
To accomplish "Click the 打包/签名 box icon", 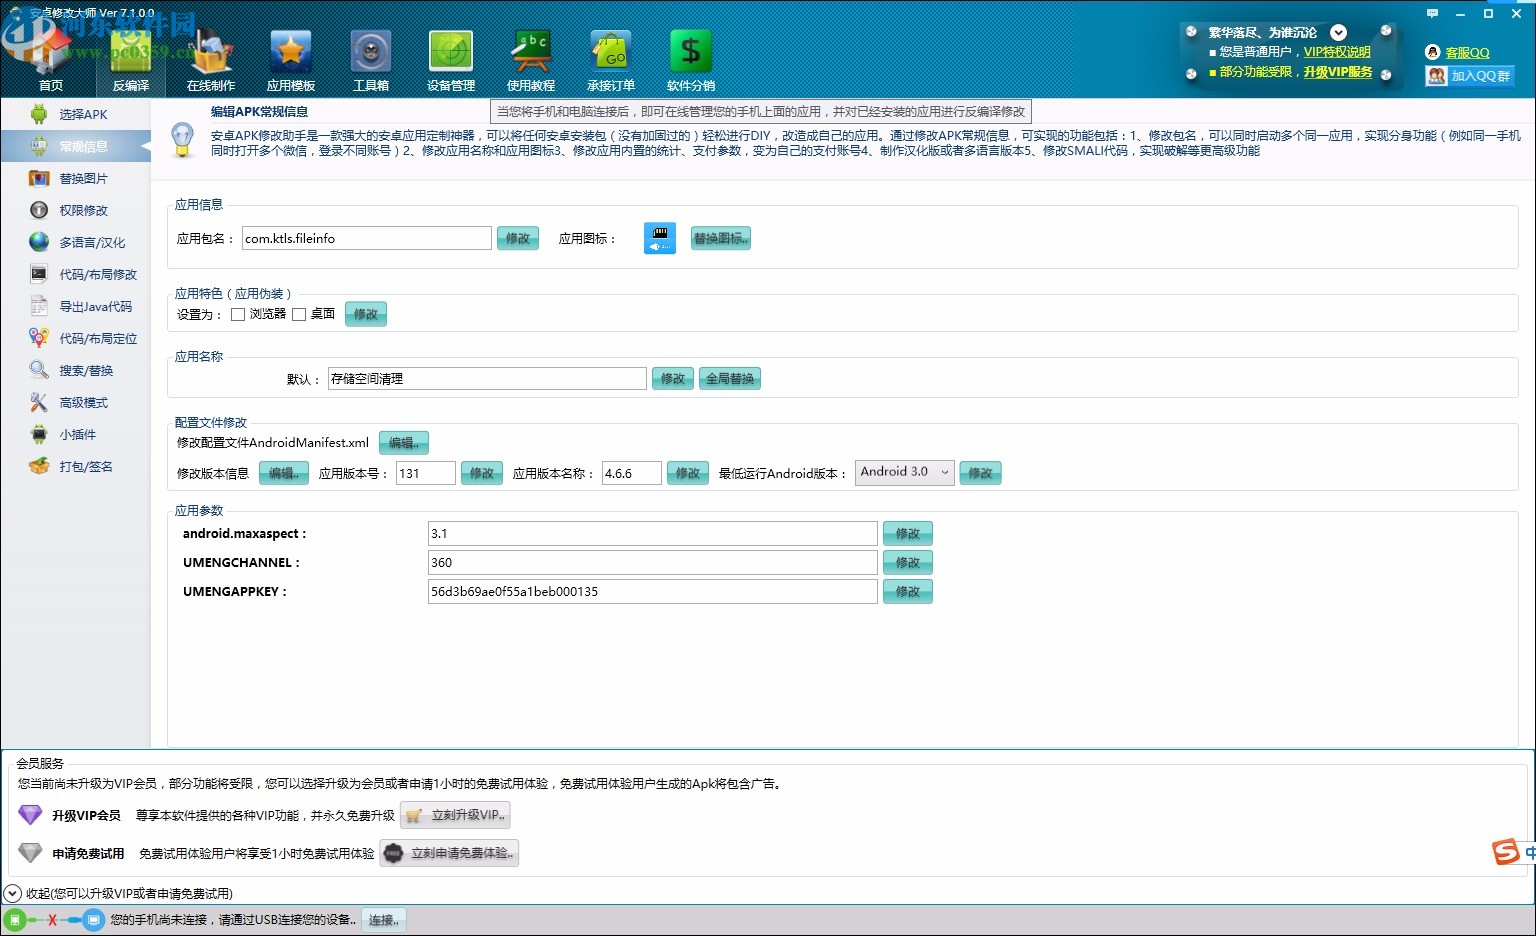I will coord(39,466).
